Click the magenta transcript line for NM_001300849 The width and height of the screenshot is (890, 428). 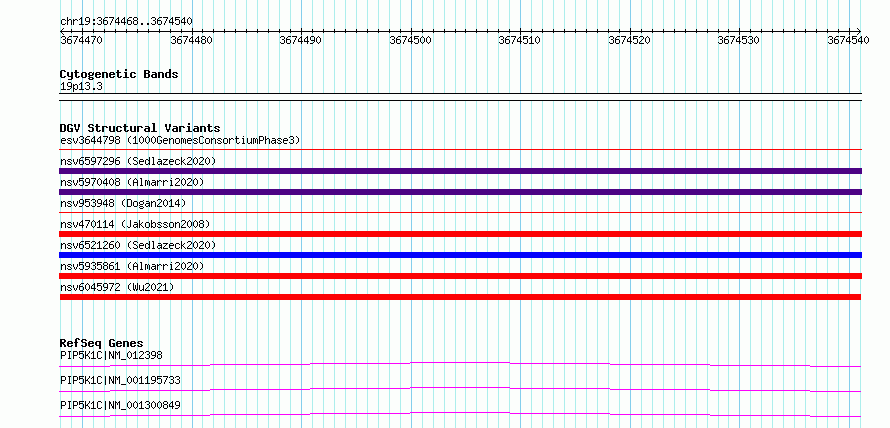pos(460,414)
